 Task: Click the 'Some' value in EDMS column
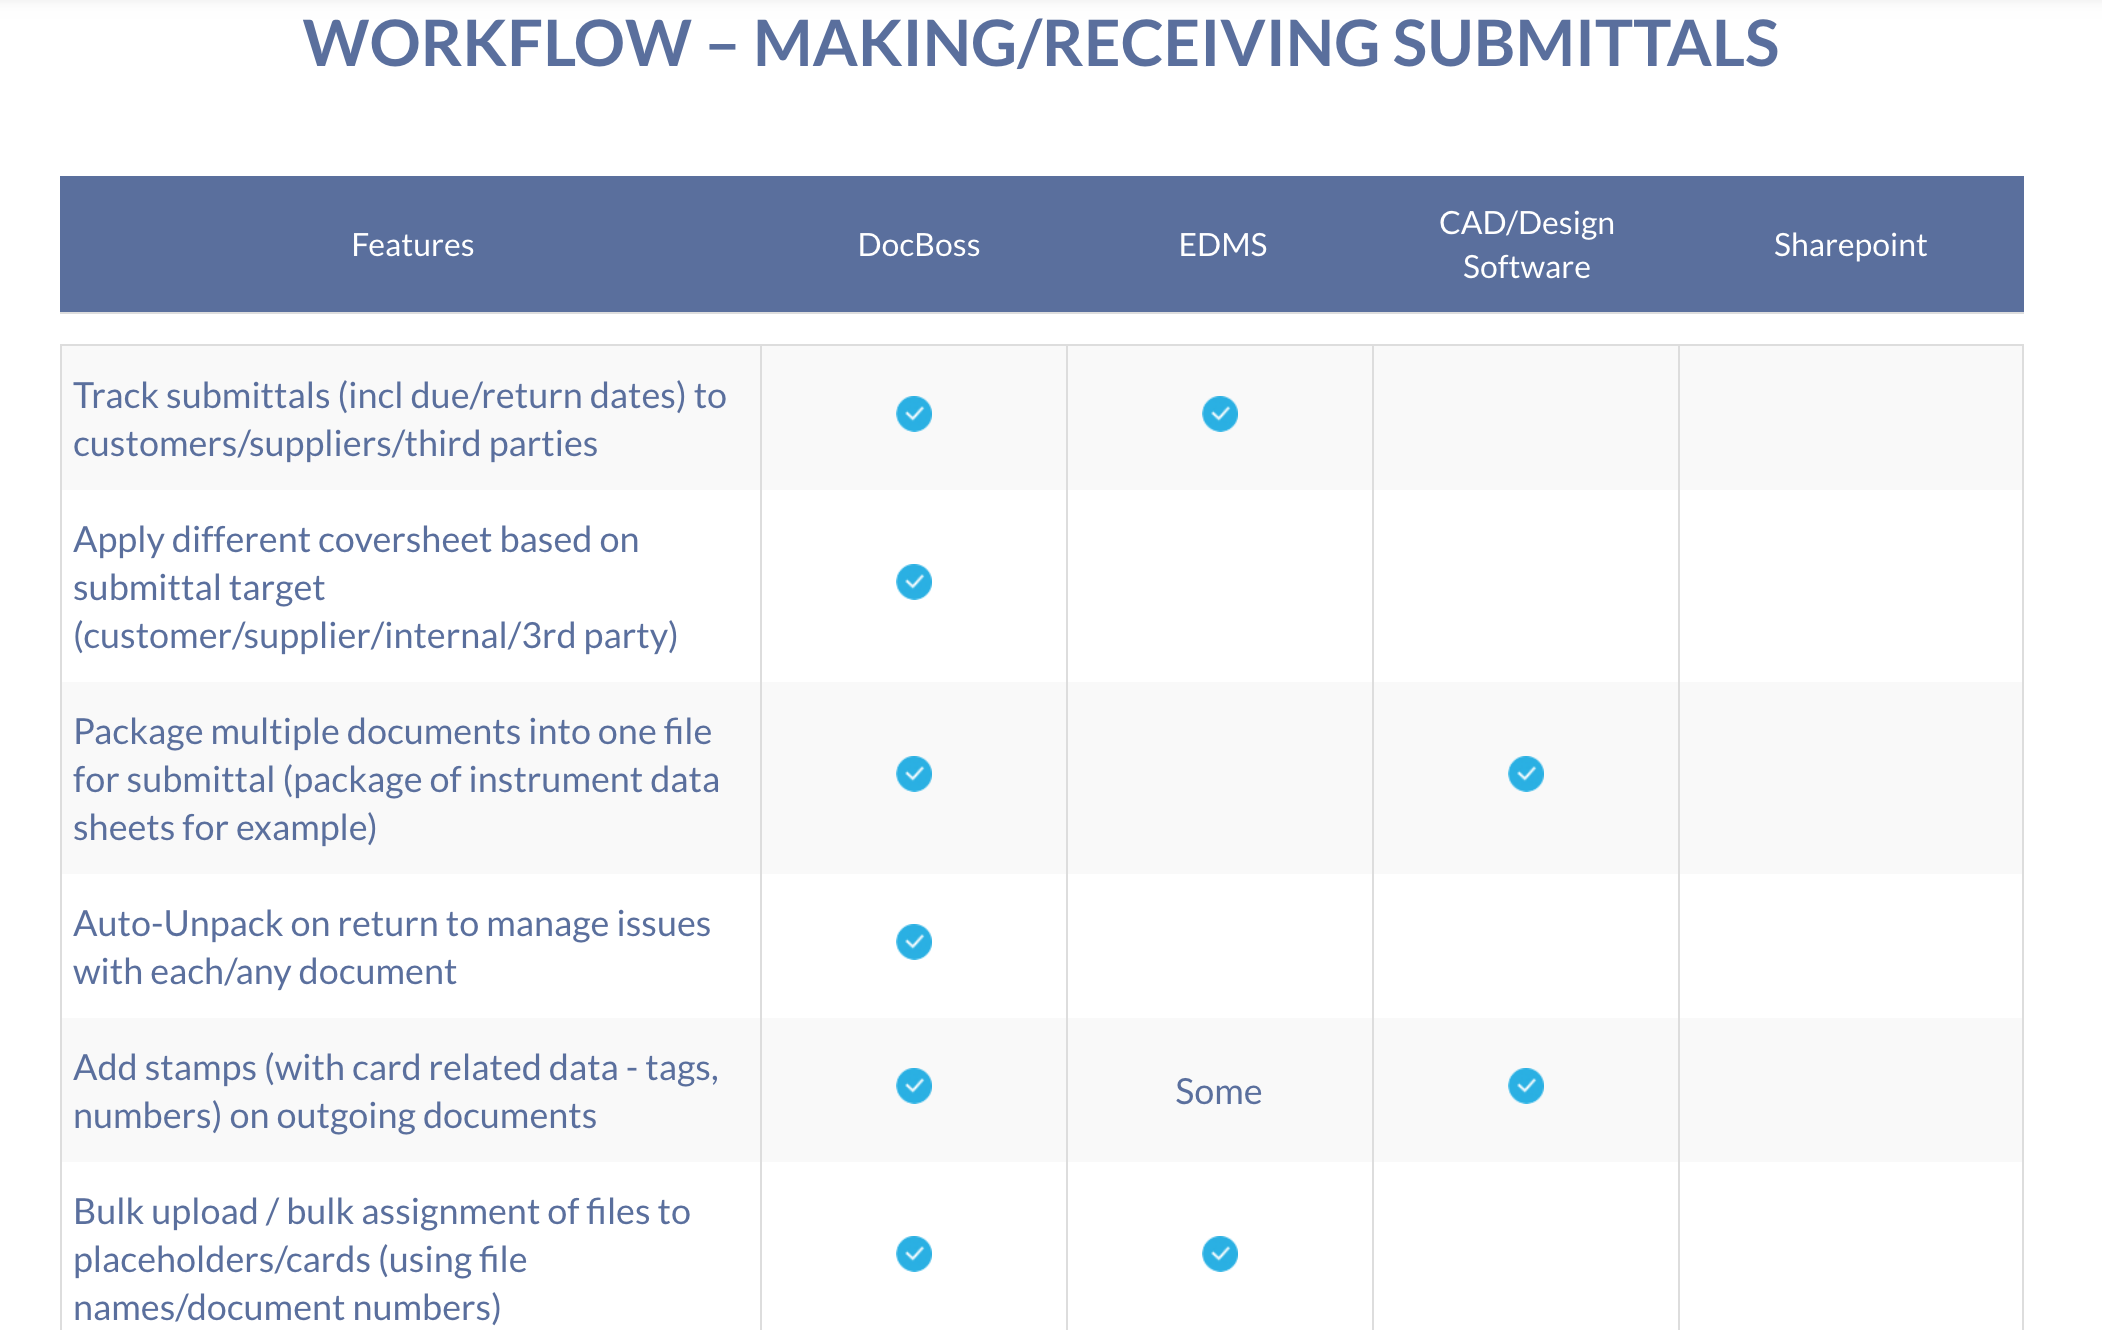pos(1218,1091)
